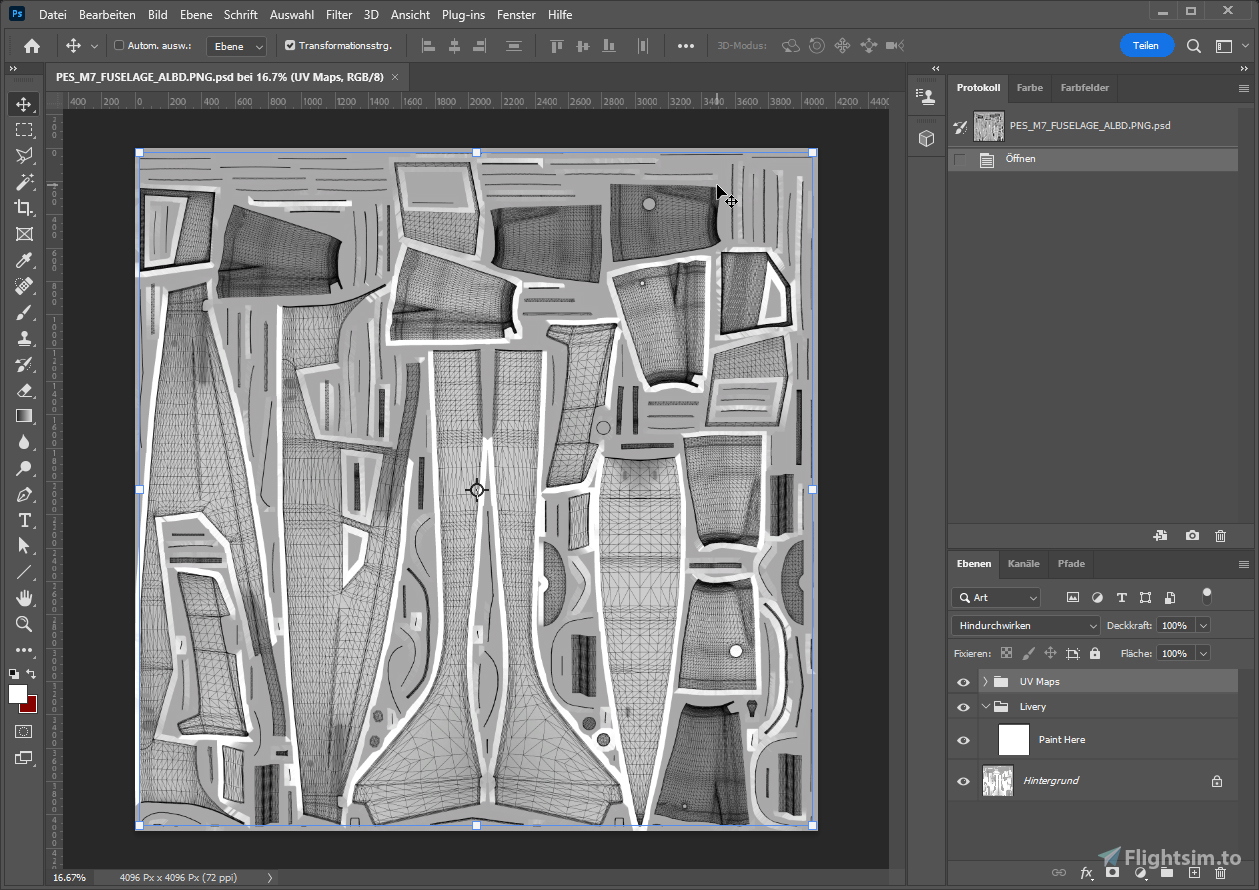Screen dimensions: 1259x890
Task: Click the Teilen button
Action: [1146, 45]
